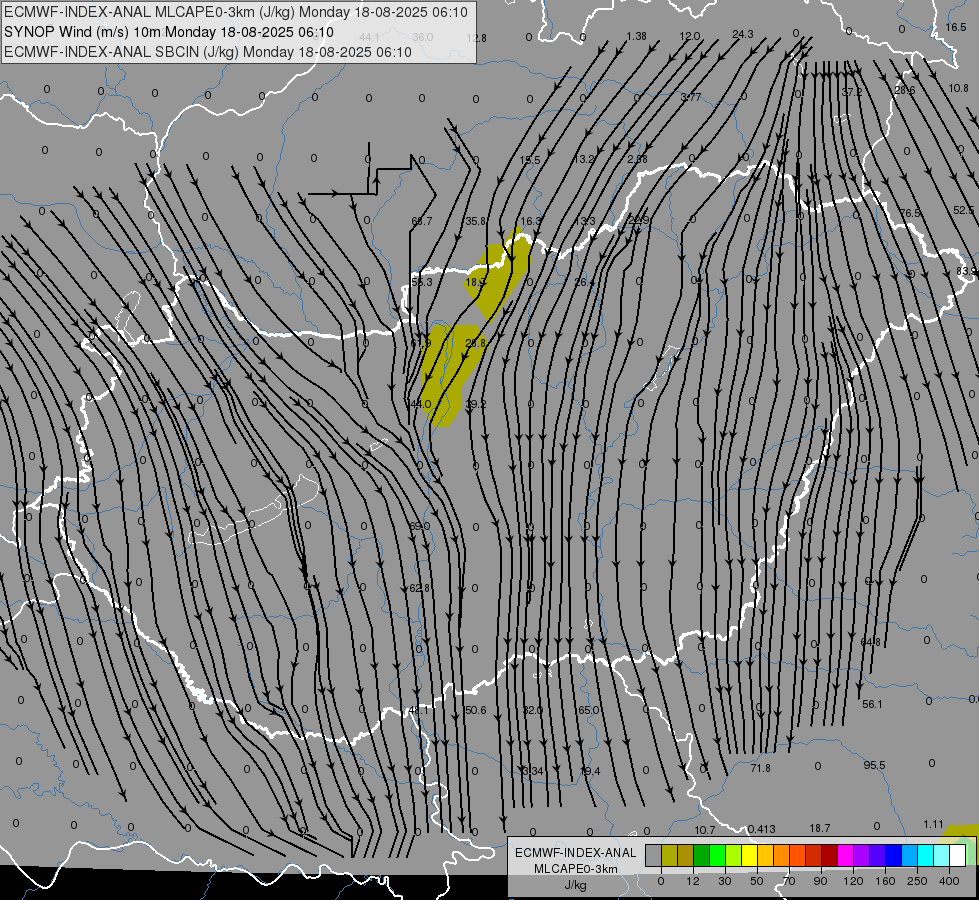Click the 48.1 value near southern border
Viewport: 979px width, 900px height.
coord(418,710)
